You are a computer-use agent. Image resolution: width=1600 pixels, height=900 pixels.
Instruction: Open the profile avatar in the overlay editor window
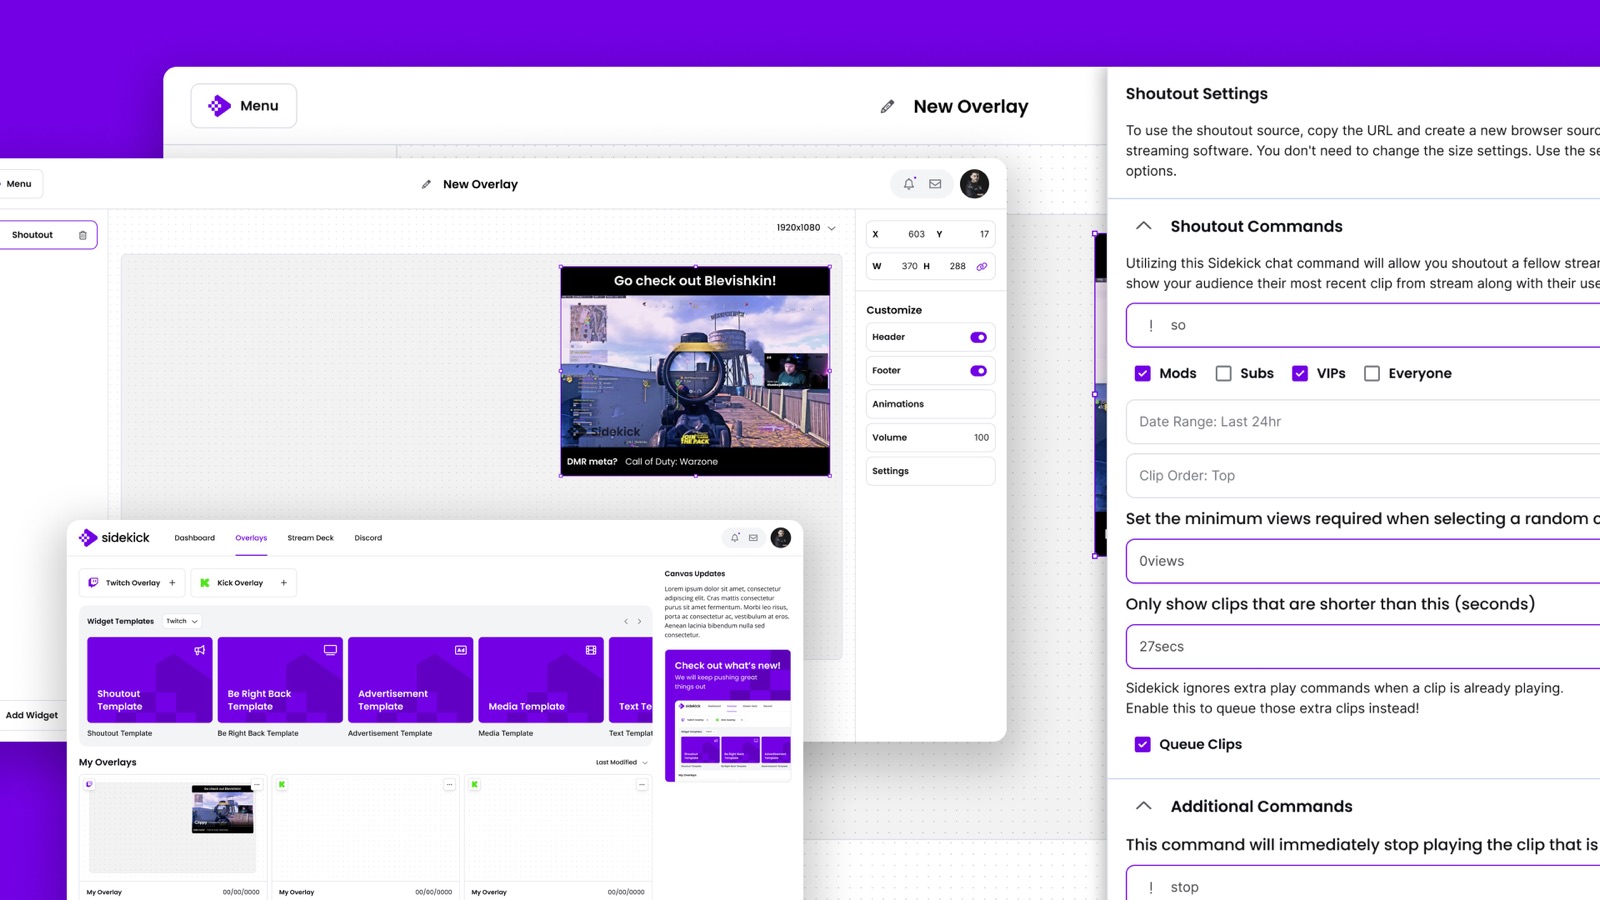click(x=974, y=184)
